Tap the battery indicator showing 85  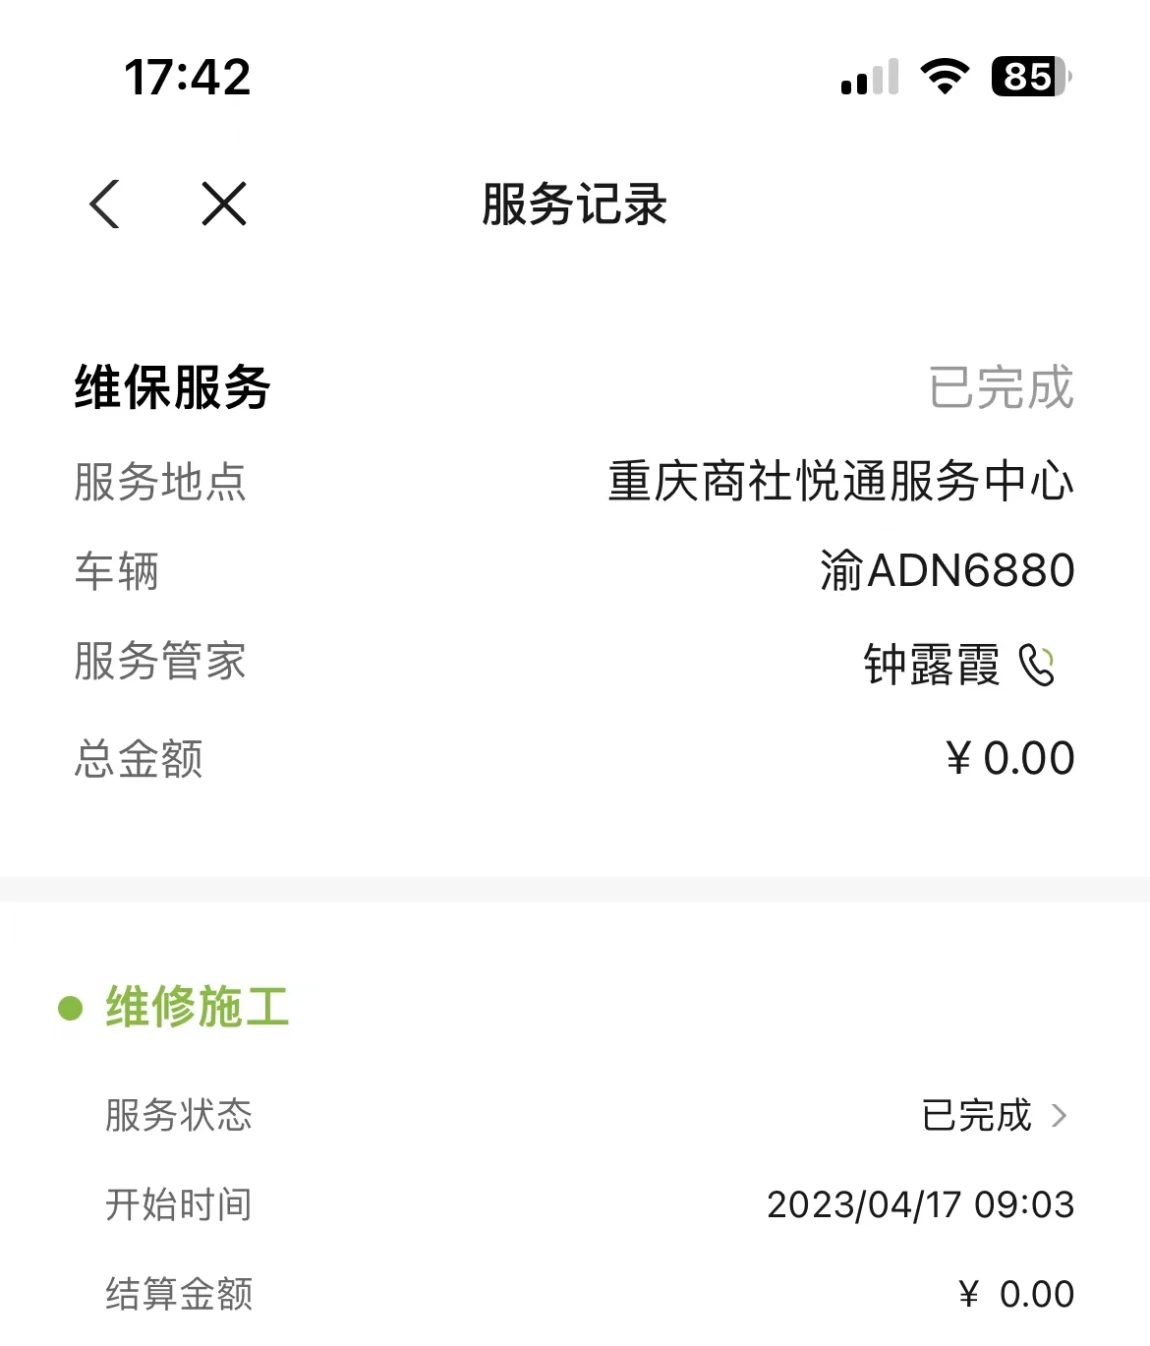1031,76
